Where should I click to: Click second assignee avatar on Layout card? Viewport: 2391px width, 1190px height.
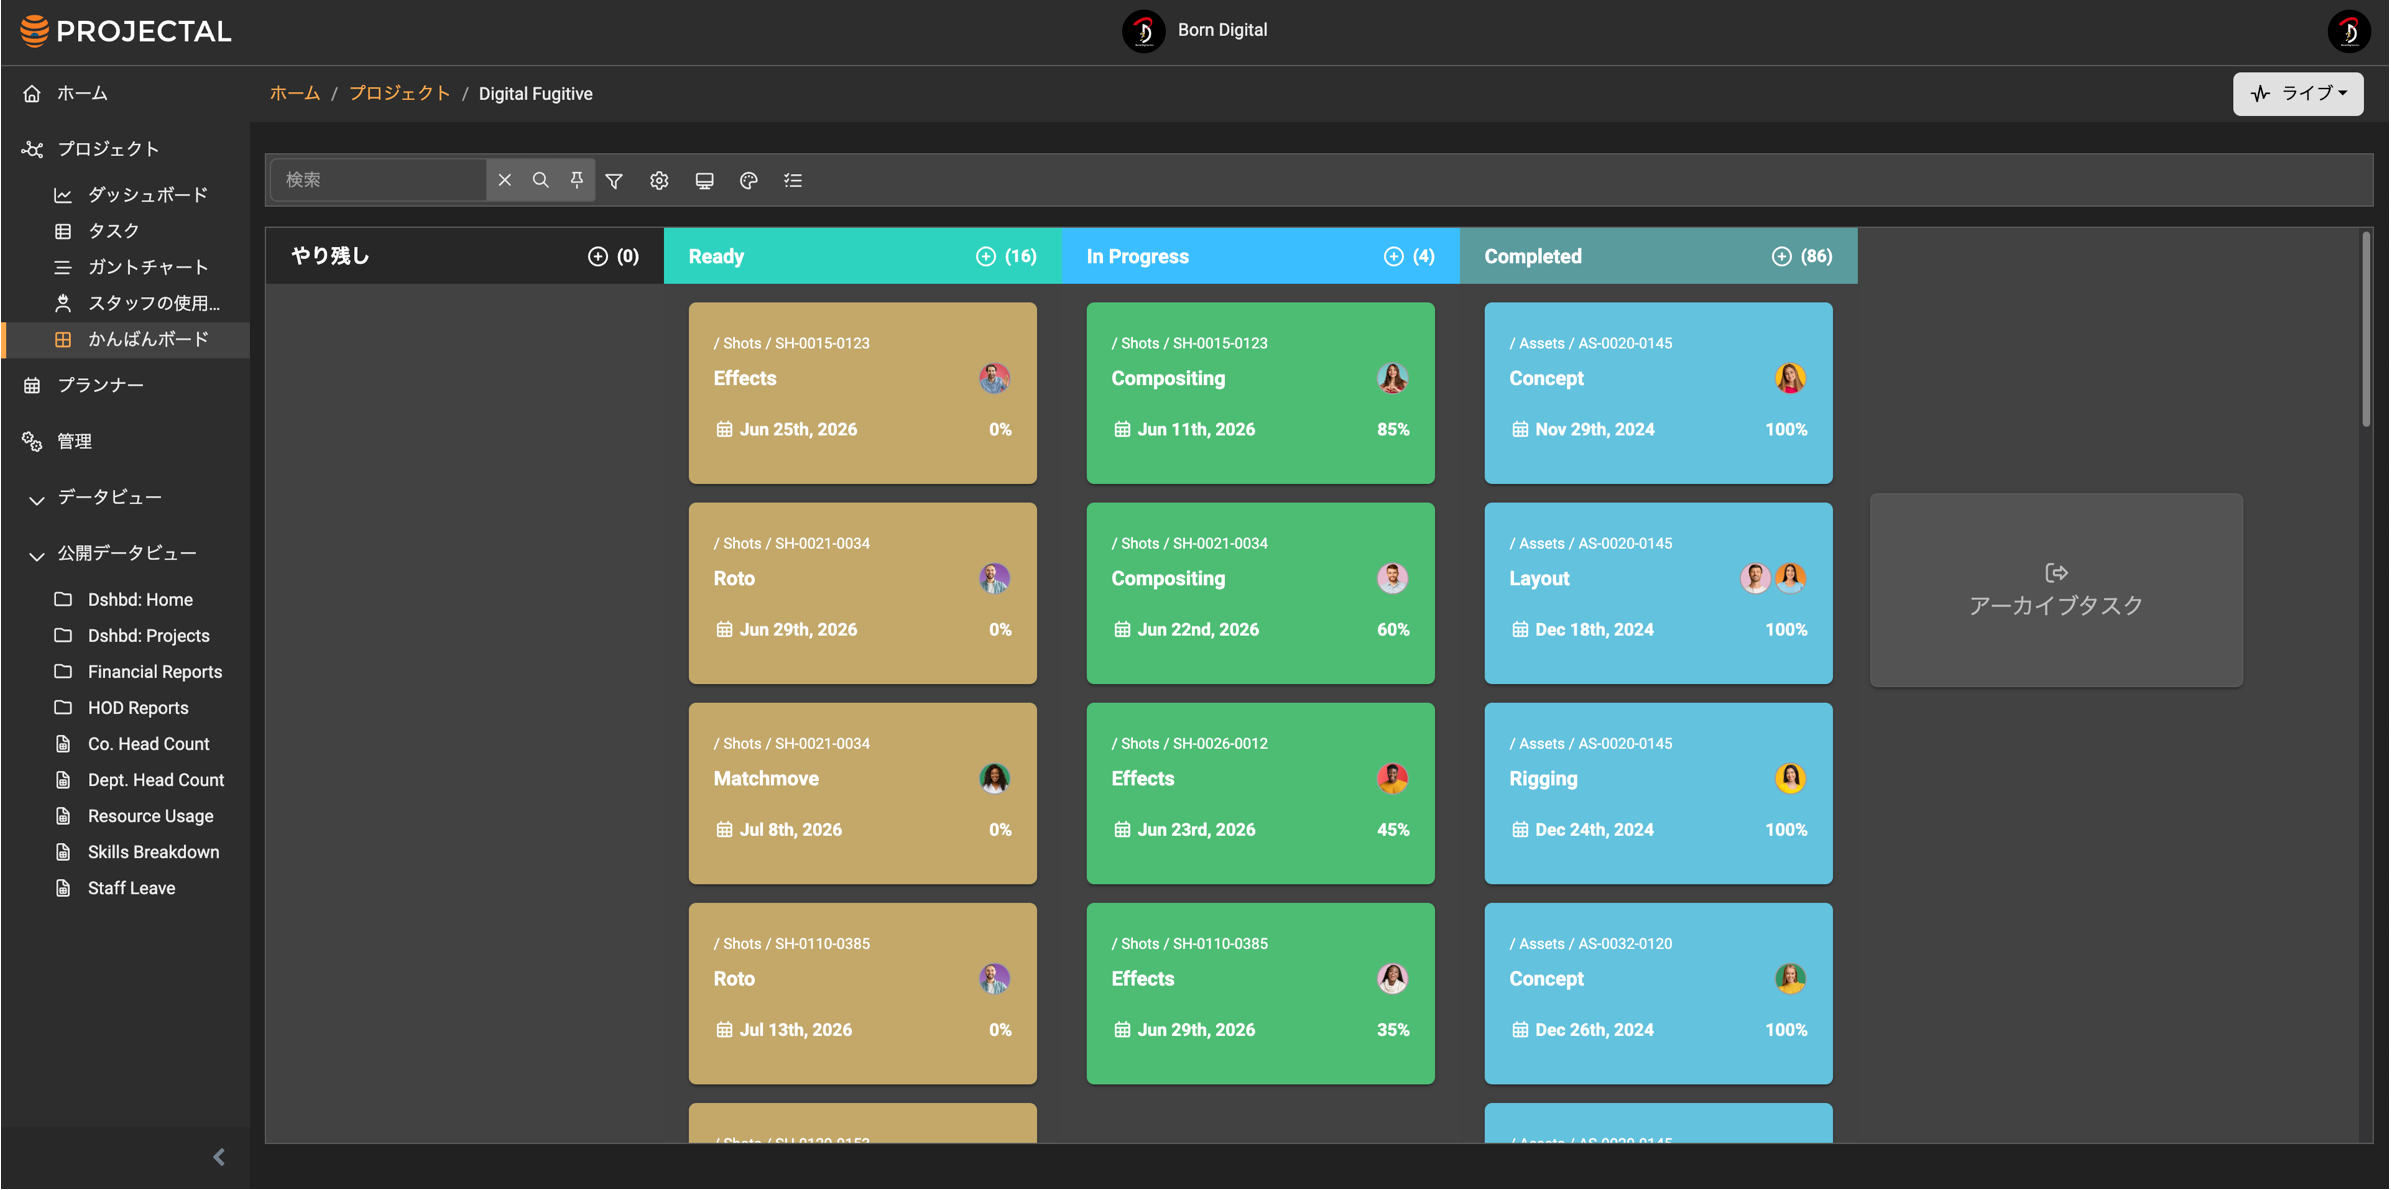coord(1790,578)
